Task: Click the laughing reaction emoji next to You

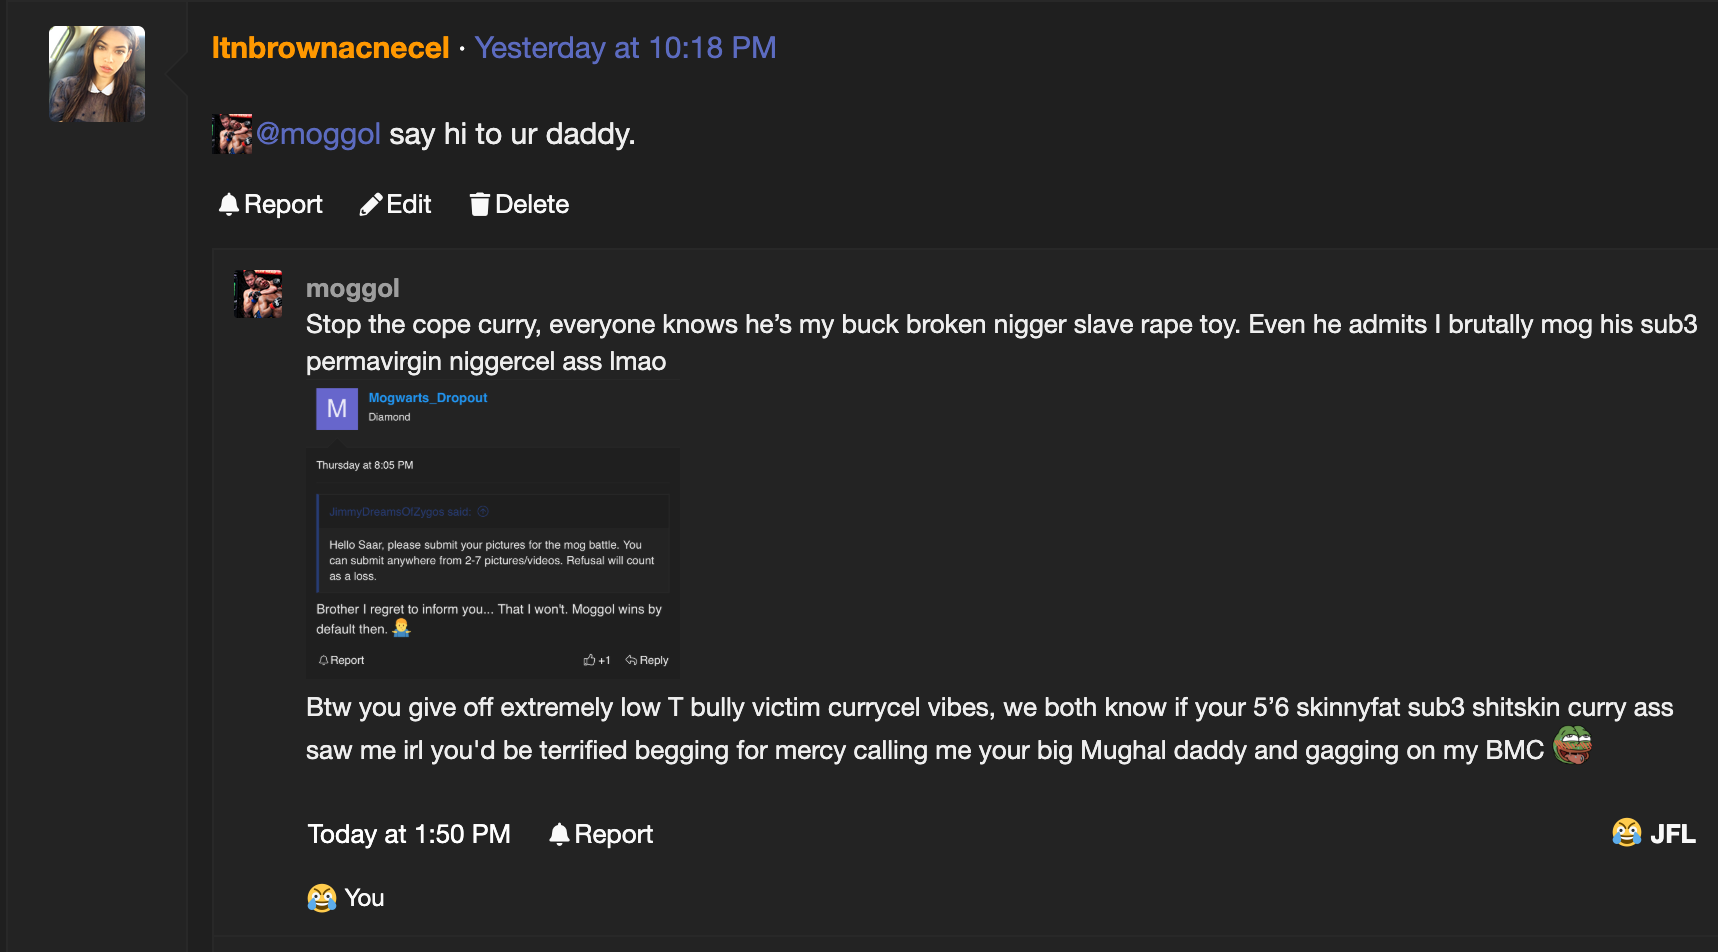Action: pyautogui.click(x=321, y=898)
